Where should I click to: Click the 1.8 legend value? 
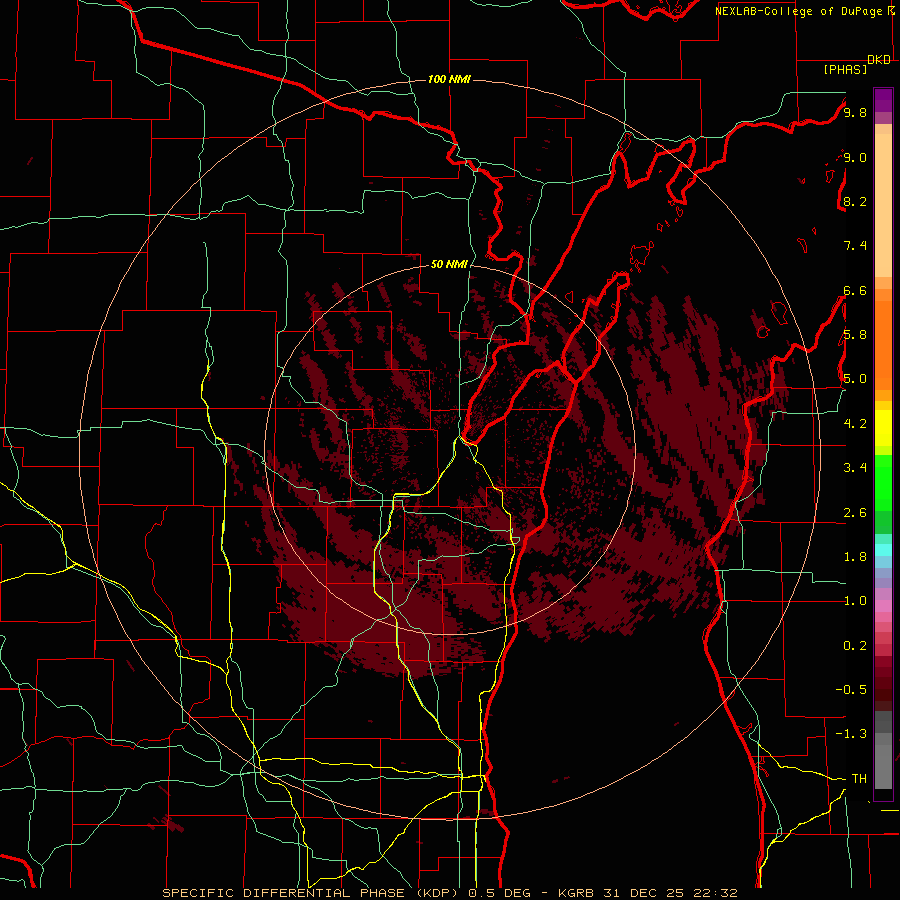coord(855,557)
